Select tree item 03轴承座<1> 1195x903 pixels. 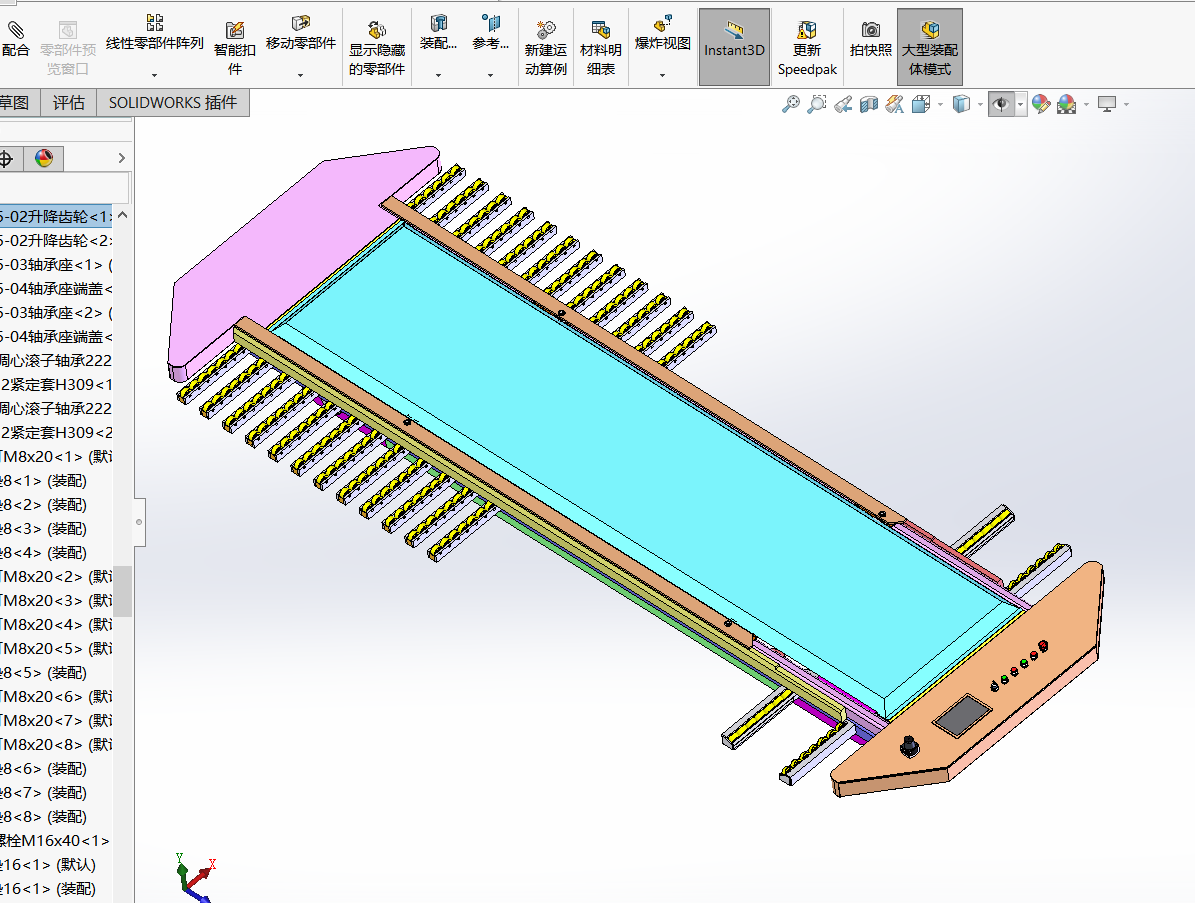pyautogui.click(x=56, y=265)
